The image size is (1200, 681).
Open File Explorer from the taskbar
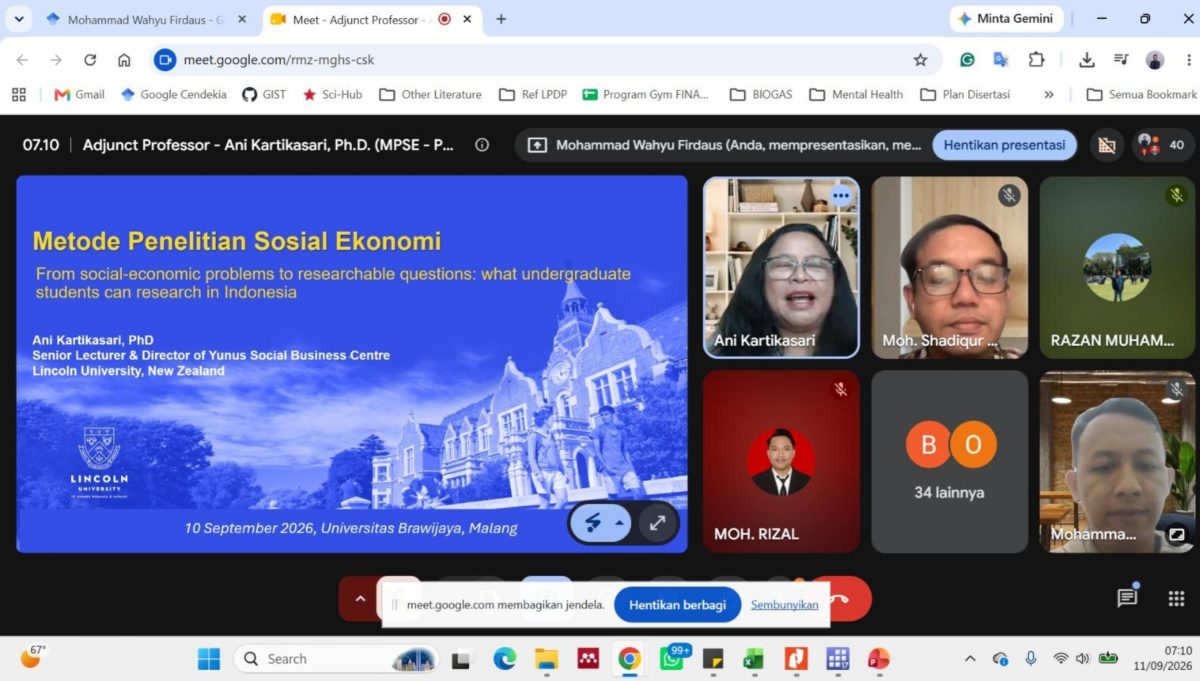(546, 659)
